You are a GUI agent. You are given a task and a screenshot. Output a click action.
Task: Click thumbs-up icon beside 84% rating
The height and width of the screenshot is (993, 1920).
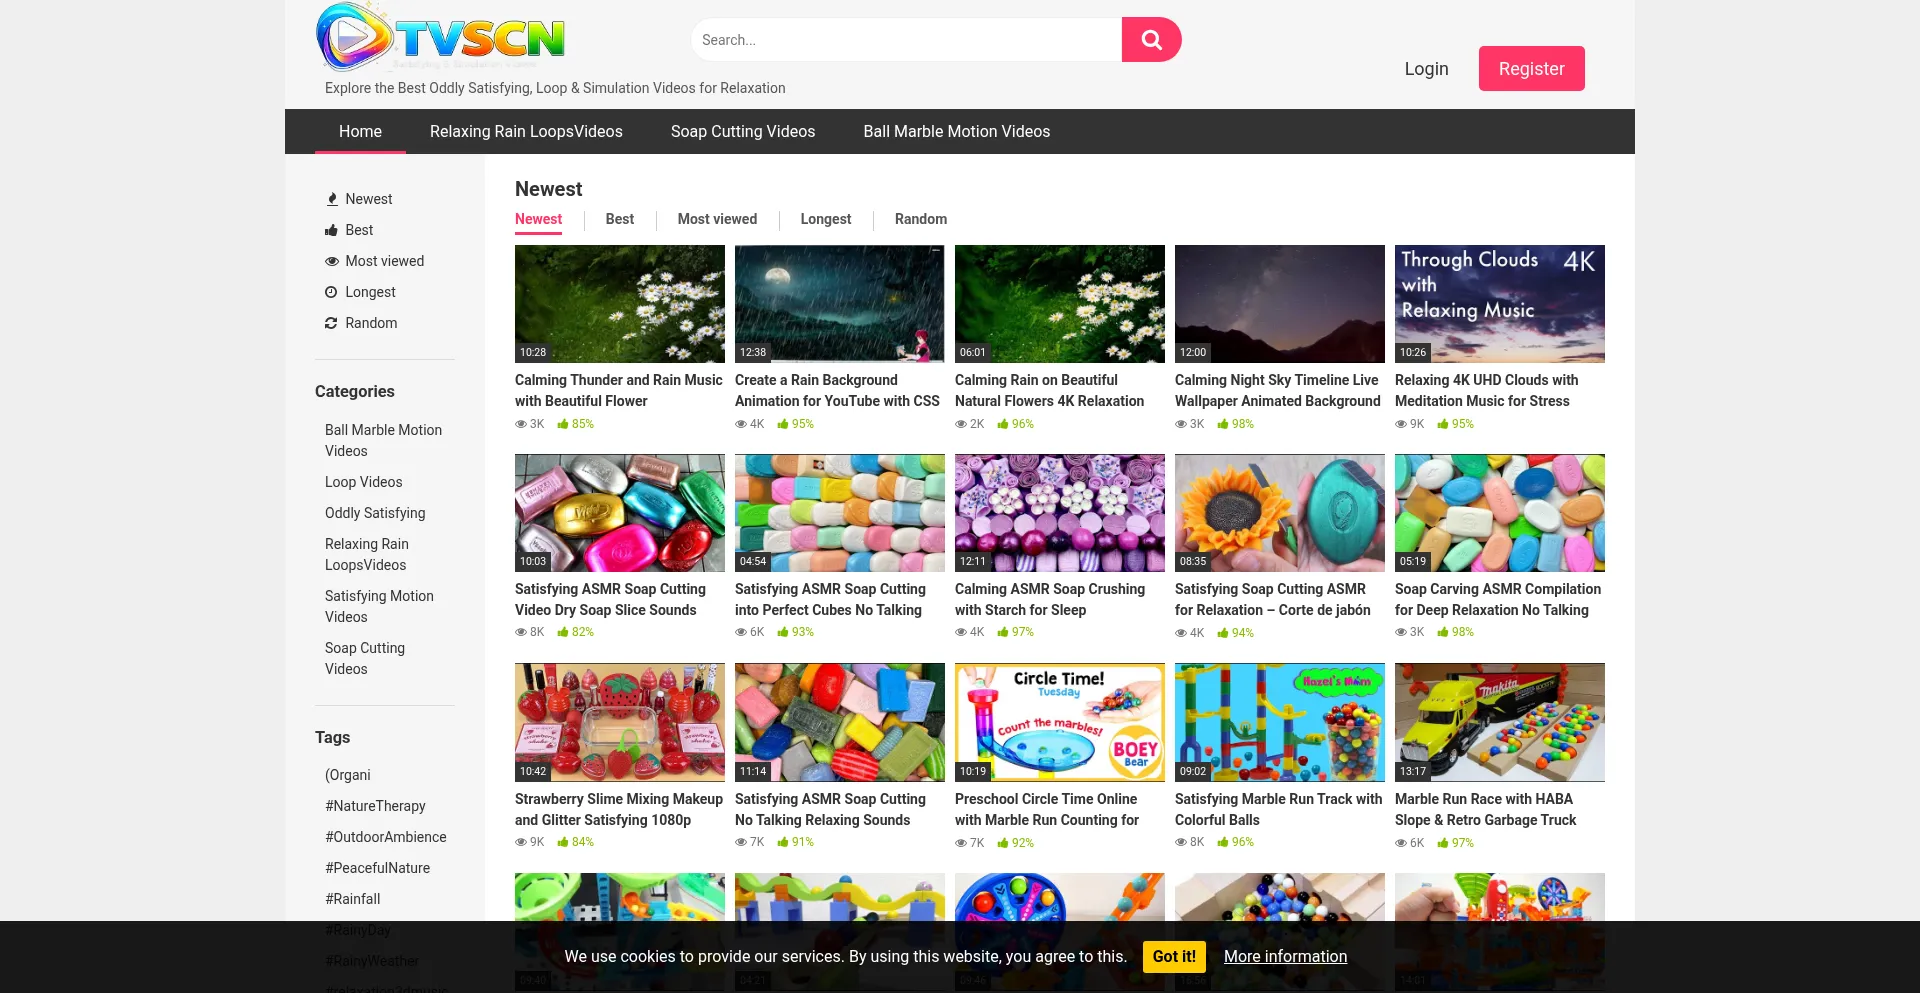click(x=563, y=842)
